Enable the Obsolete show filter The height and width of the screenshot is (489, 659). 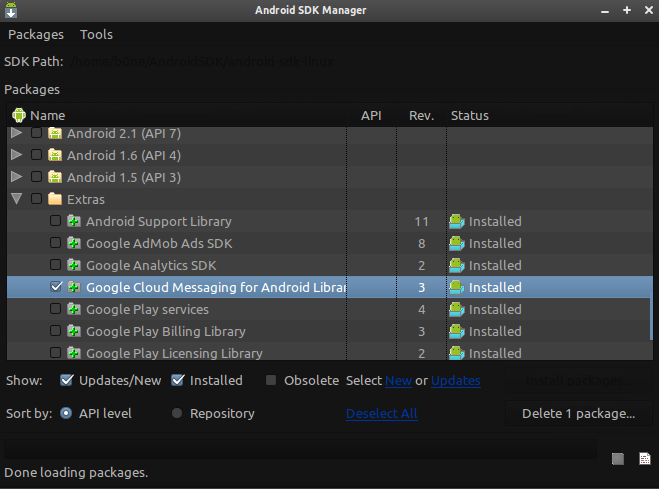tap(271, 380)
